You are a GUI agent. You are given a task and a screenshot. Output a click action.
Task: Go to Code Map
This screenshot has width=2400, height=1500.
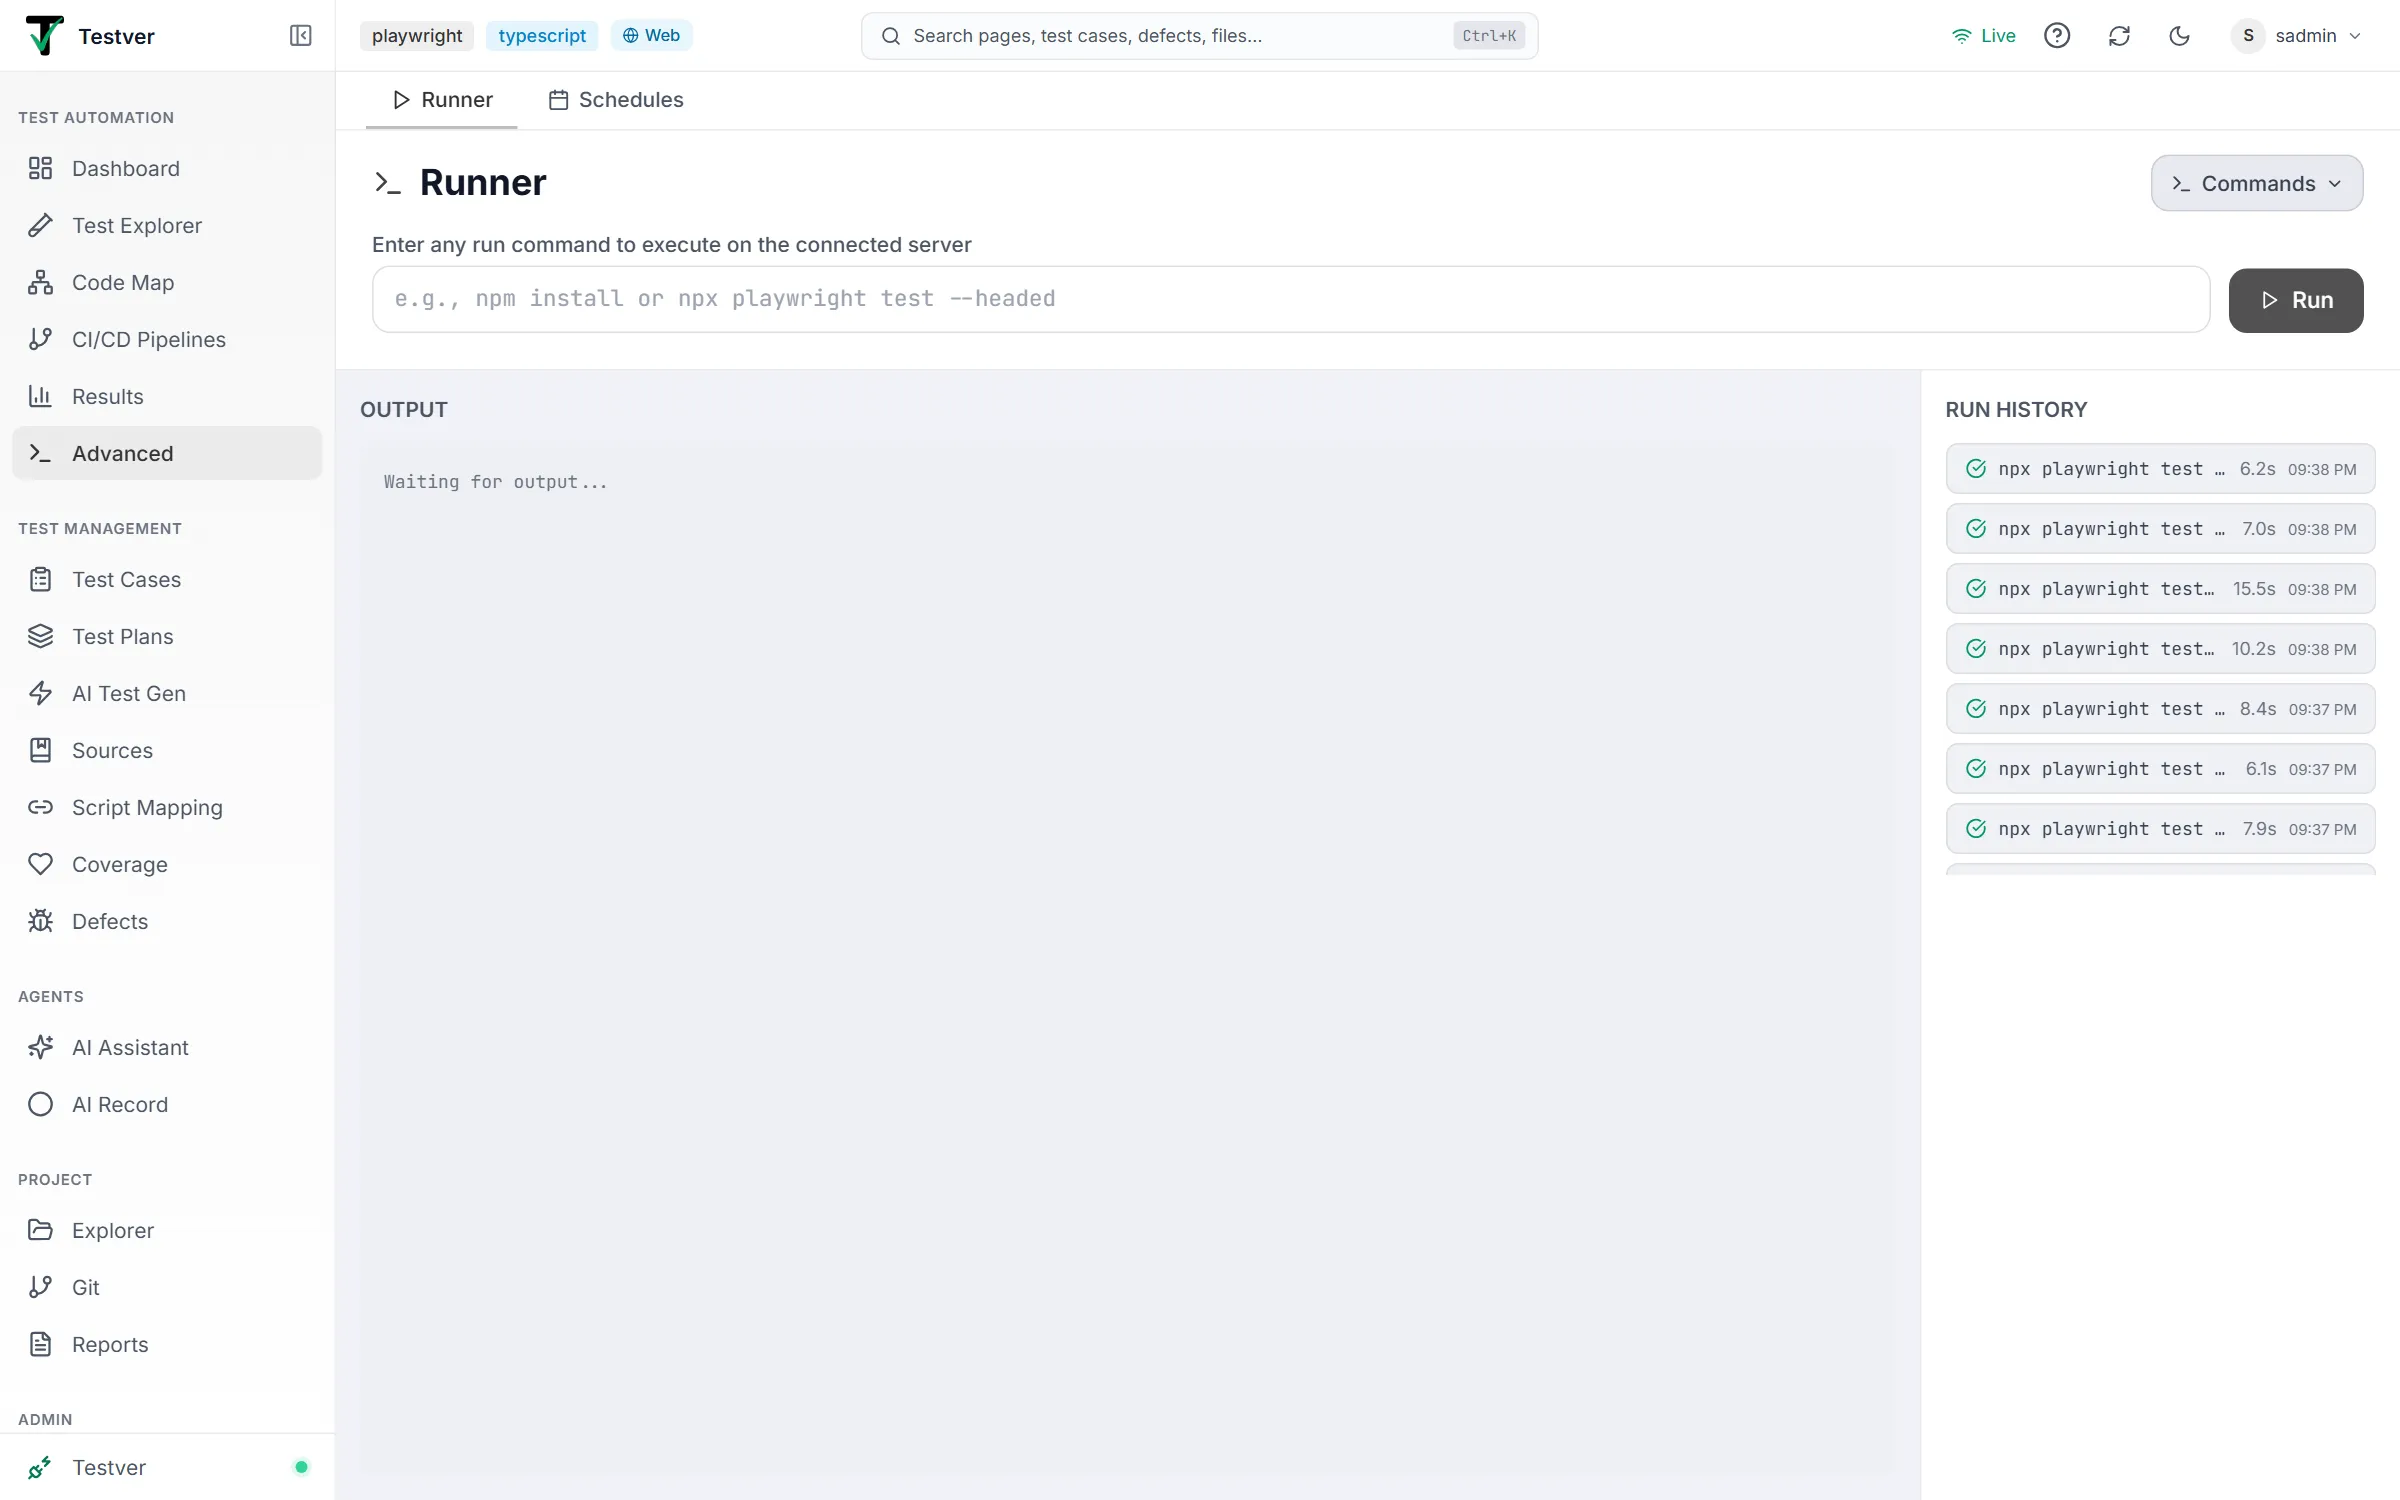167,283
